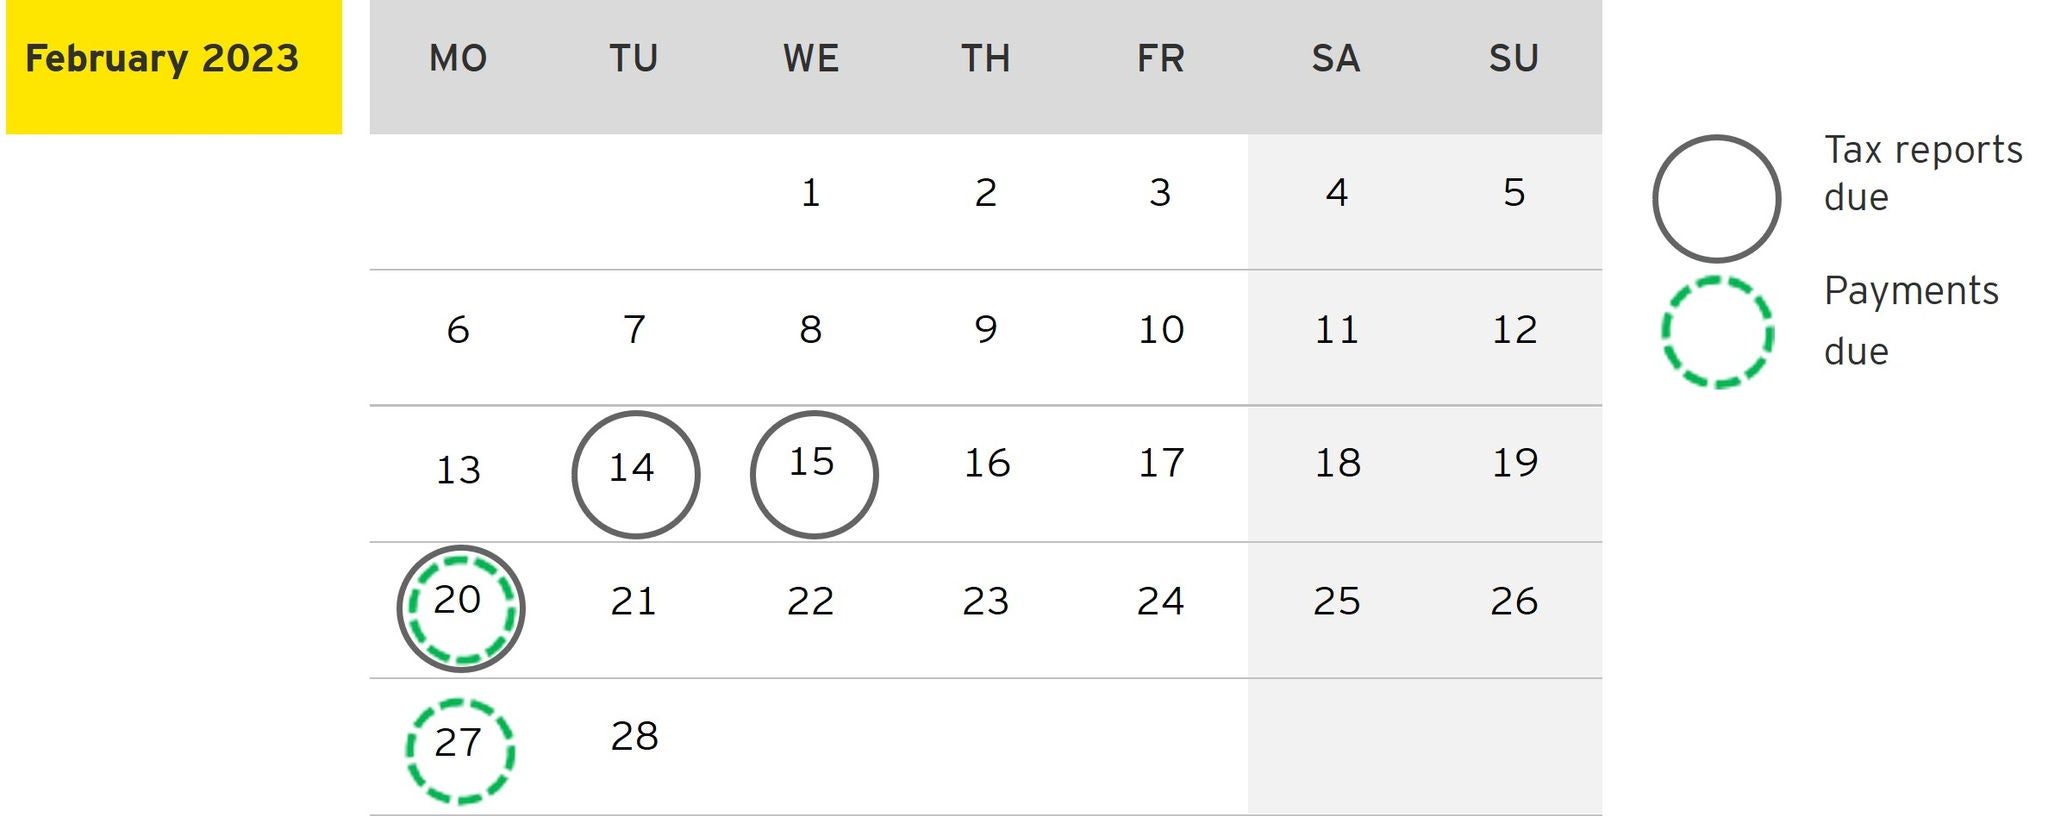Select Sunday date 26
This screenshot has height=816, width=2048.
(1514, 601)
